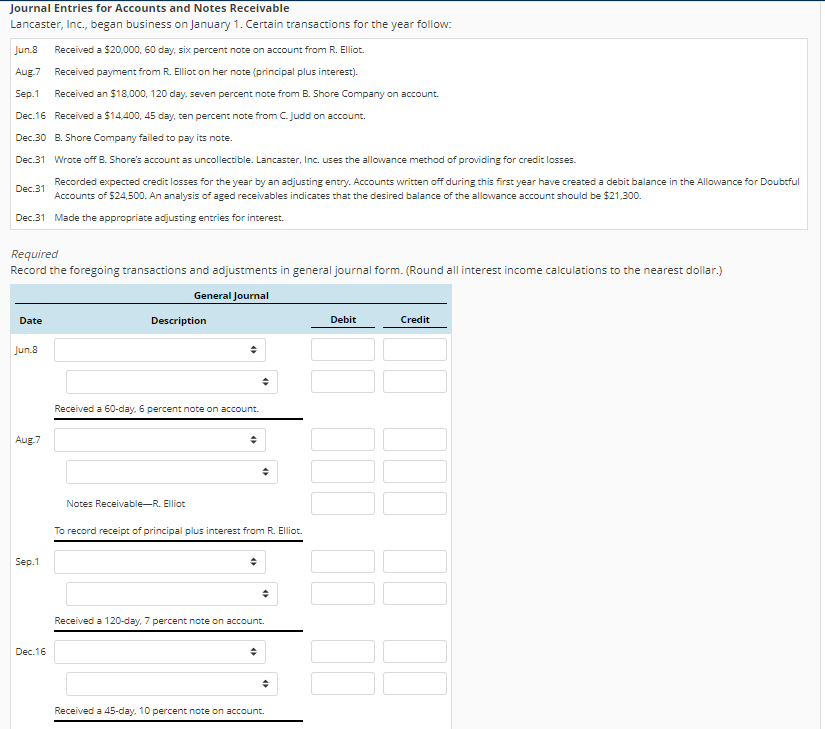Screen dimensions: 825x729
Task: Select the Dec.16 second-row credit field
Action: [x=414, y=683]
